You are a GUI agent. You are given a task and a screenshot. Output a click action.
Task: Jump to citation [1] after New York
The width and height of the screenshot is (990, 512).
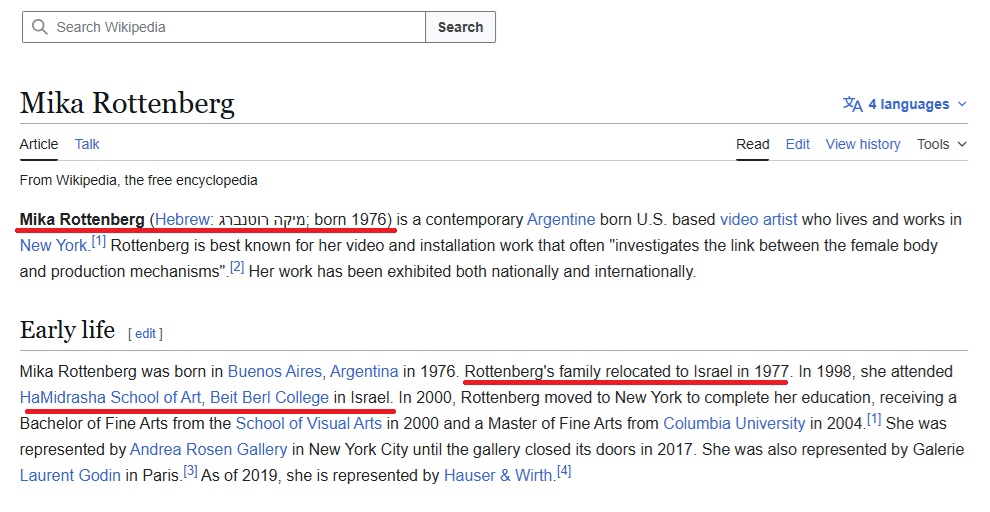[x=98, y=241]
